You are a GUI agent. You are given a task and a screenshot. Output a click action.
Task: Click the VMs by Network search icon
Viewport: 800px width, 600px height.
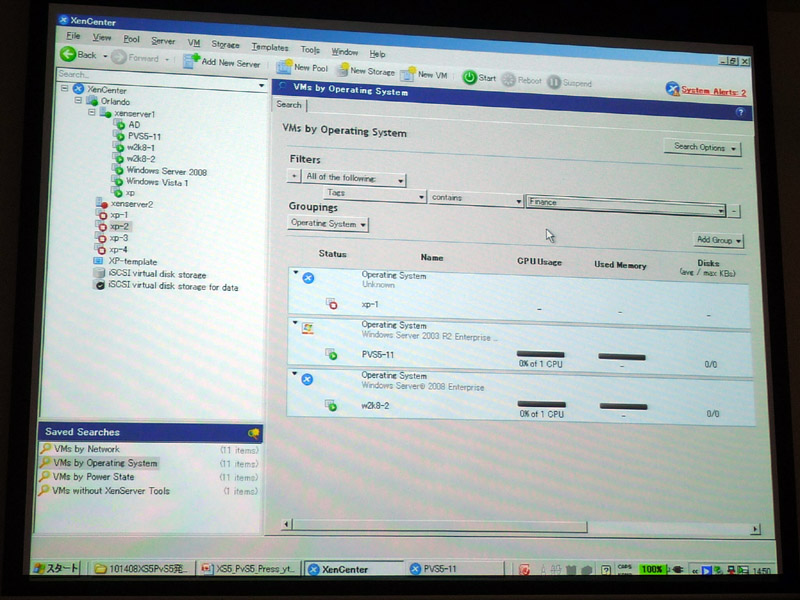[x=46, y=448]
